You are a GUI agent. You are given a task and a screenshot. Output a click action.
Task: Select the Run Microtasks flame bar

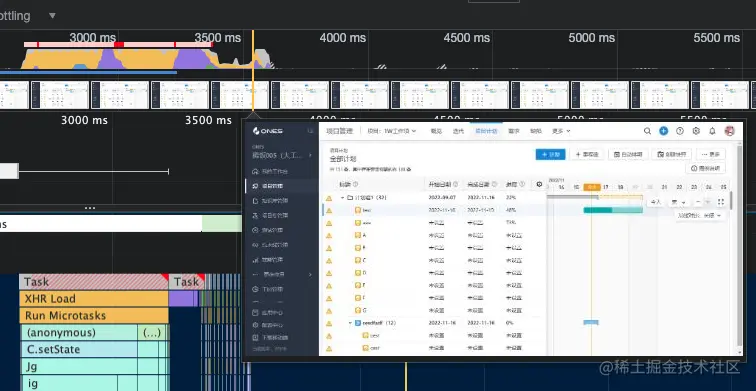94,316
